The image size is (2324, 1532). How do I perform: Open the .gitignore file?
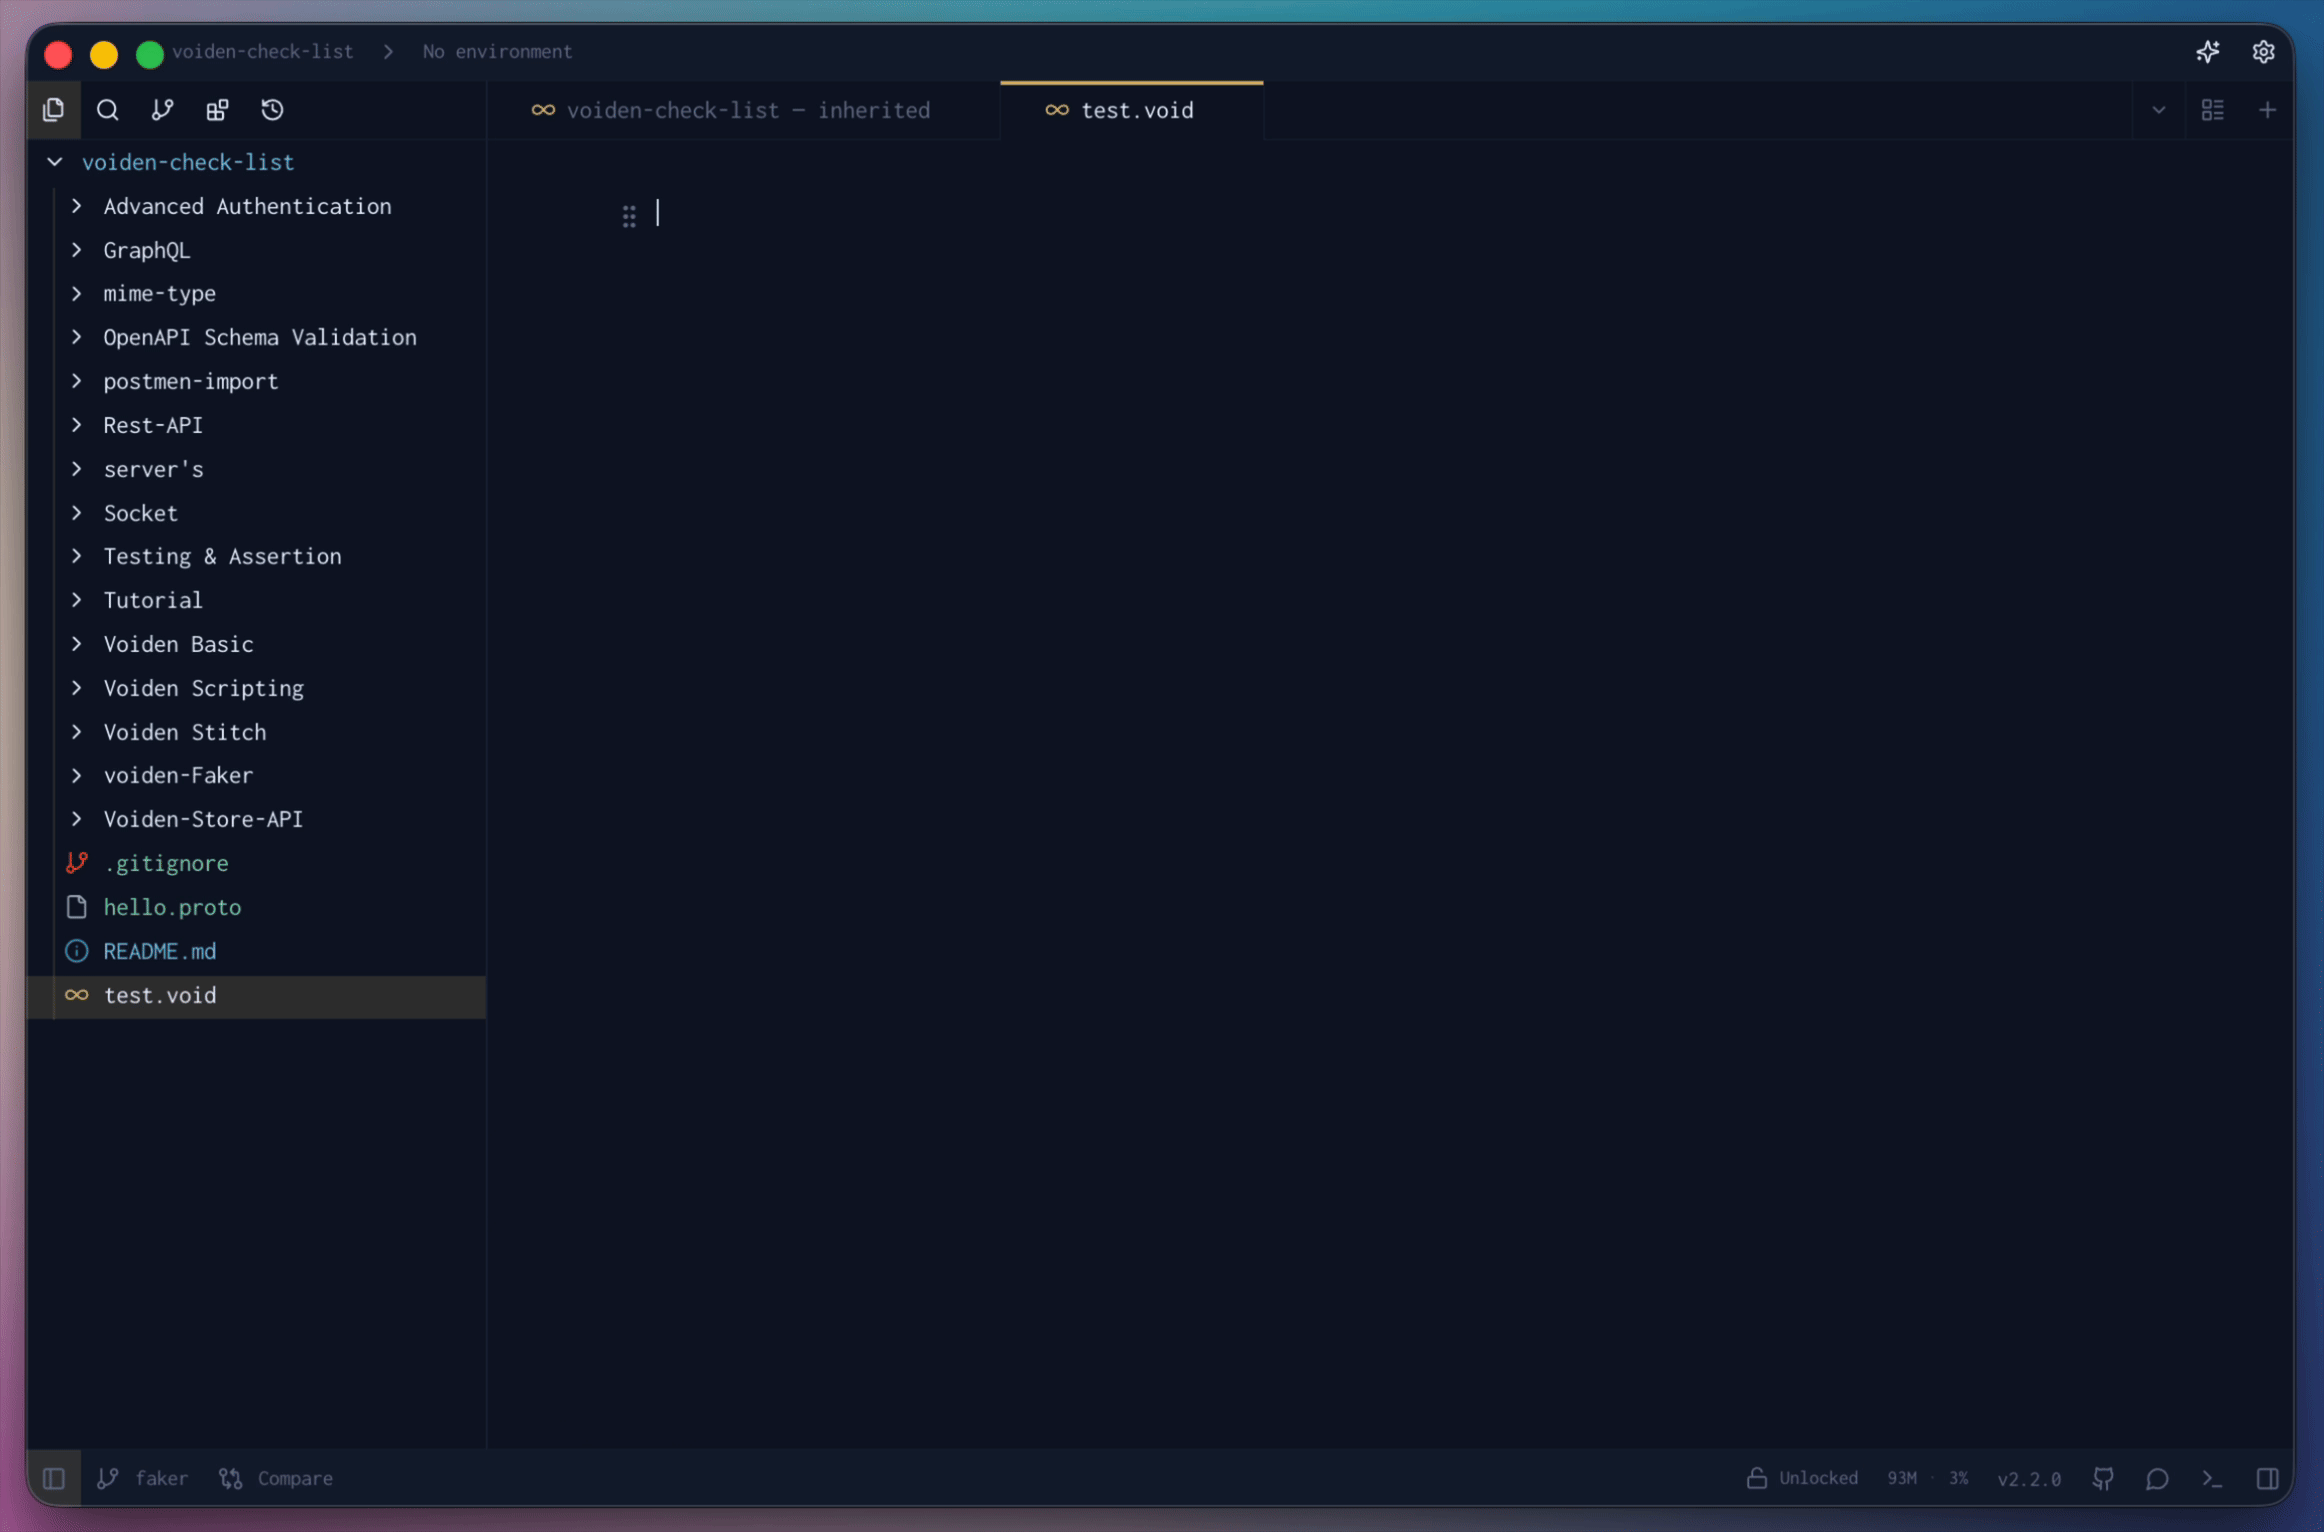click(x=258, y=863)
